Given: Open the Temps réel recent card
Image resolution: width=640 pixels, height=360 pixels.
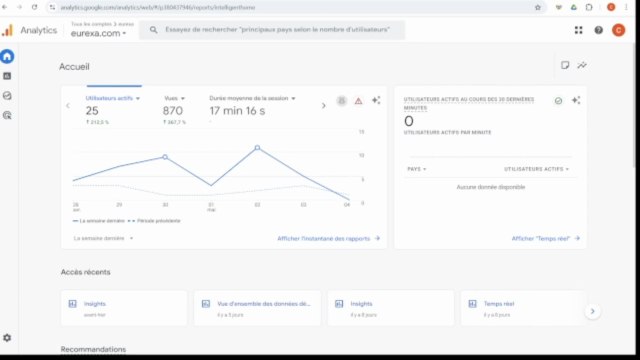Looking at the screenshot, I should 524,308.
